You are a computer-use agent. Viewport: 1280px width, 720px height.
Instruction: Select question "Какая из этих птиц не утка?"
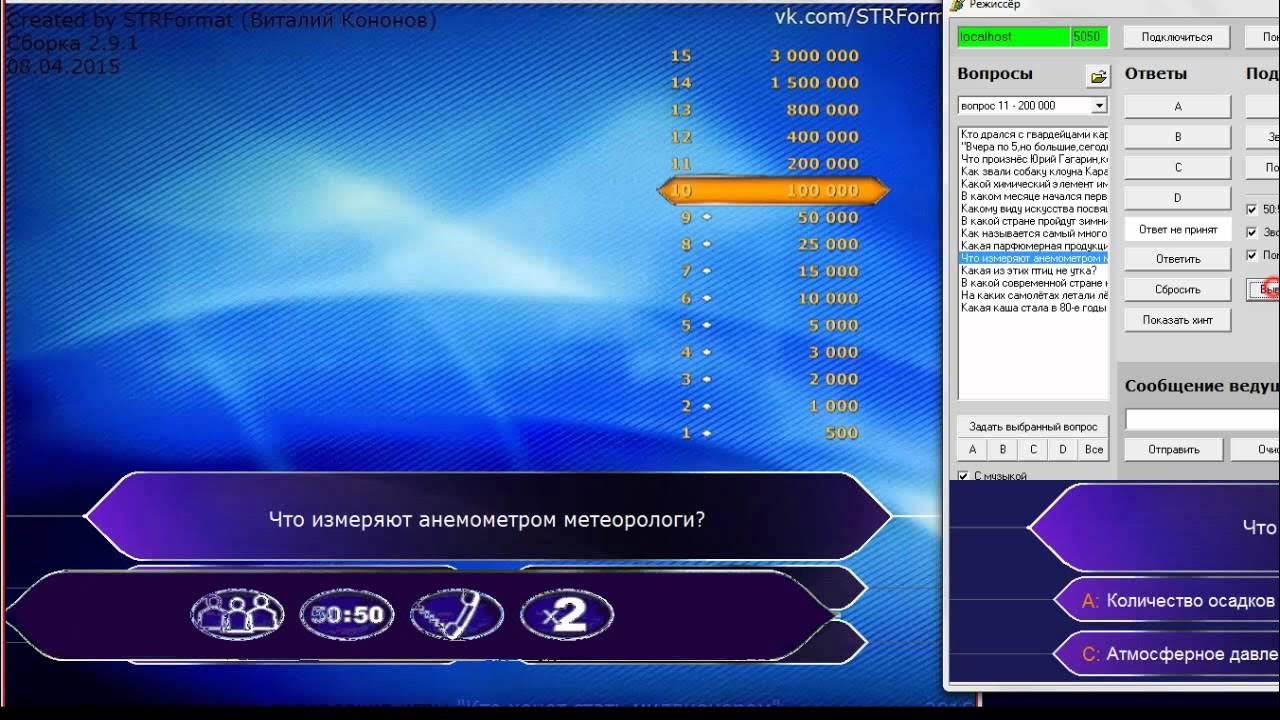click(1033, 271)
